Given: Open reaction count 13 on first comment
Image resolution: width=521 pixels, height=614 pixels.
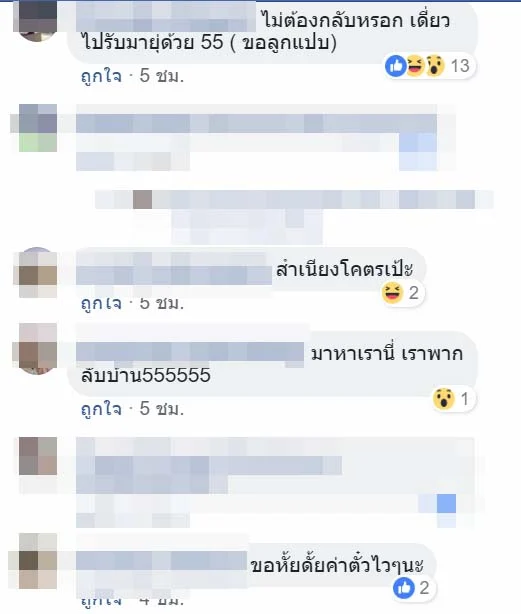Looking at the screenshot, I should coord(460,66).
